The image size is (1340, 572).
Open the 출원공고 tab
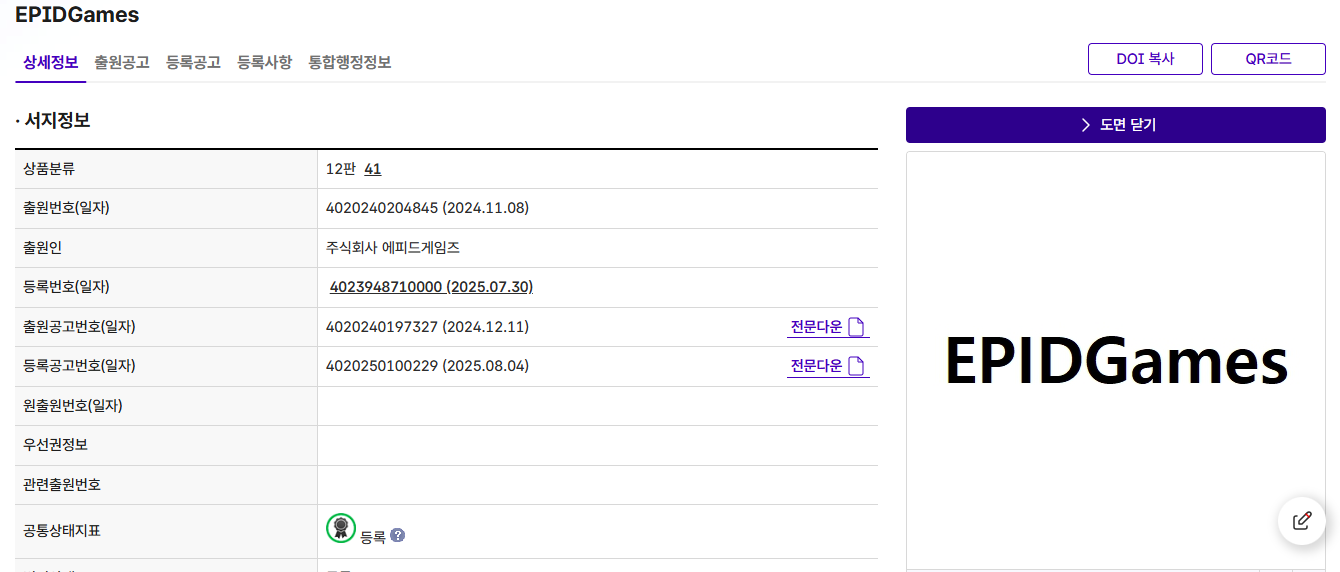(x=122, y=62)
